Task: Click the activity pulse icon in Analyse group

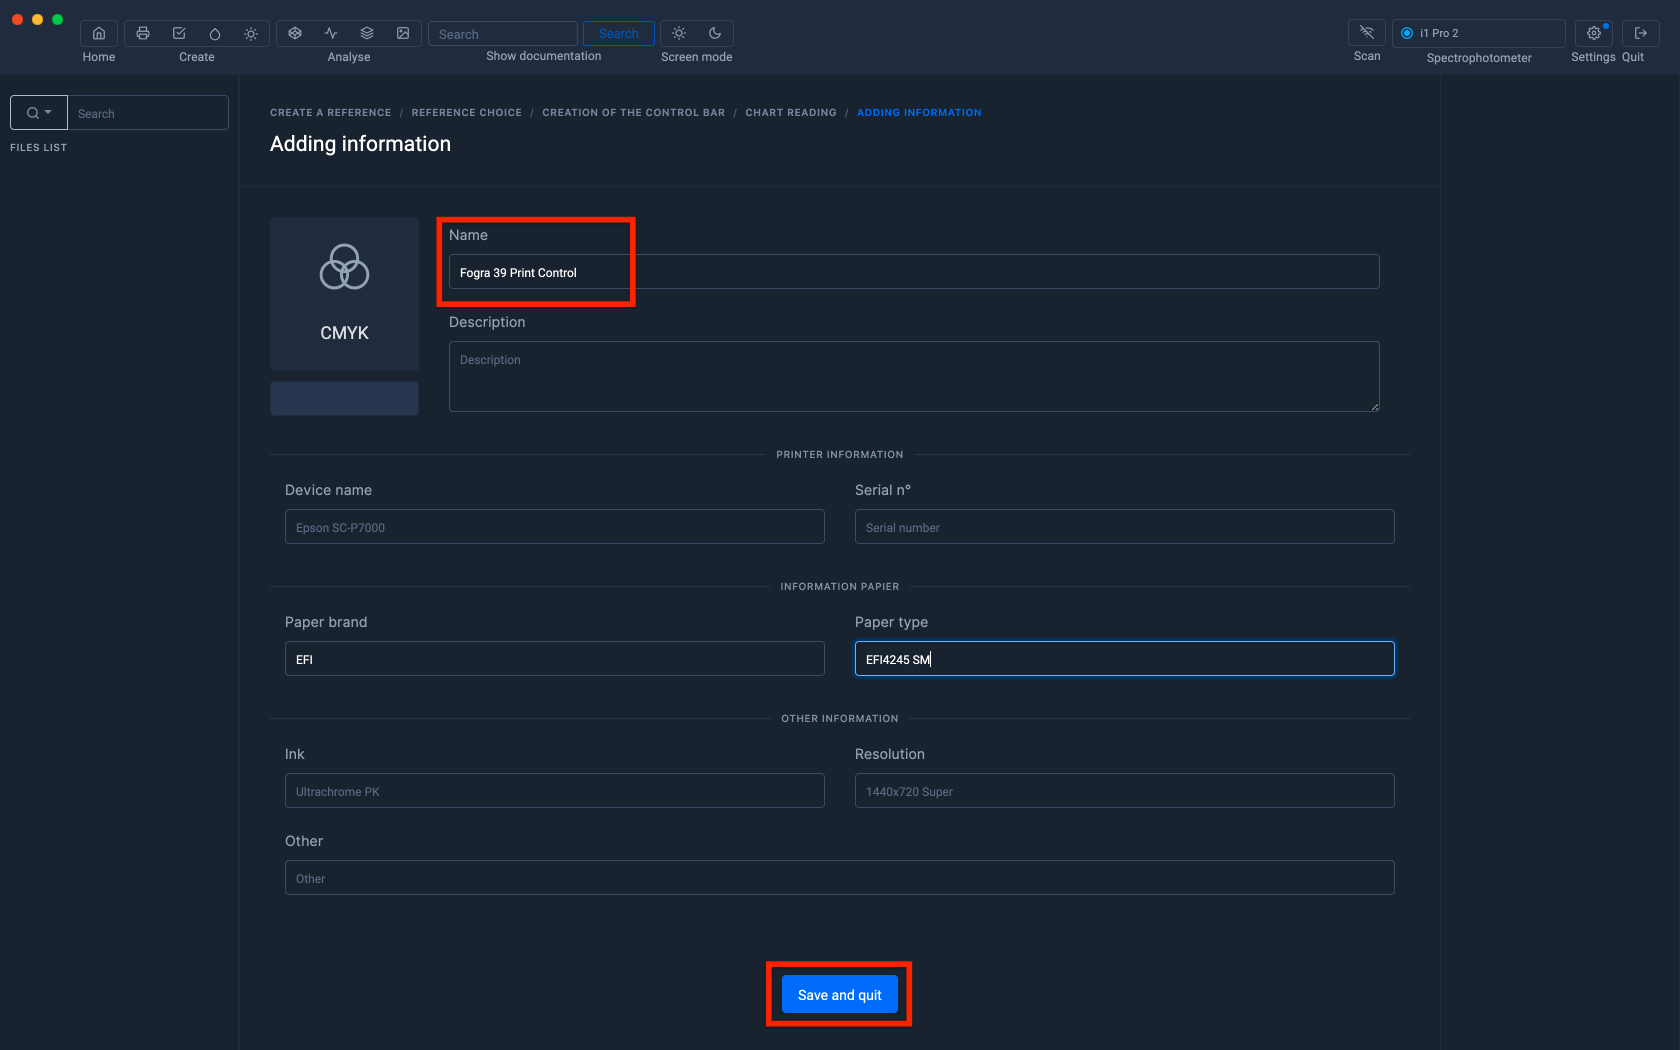Action: coord(331,33)
